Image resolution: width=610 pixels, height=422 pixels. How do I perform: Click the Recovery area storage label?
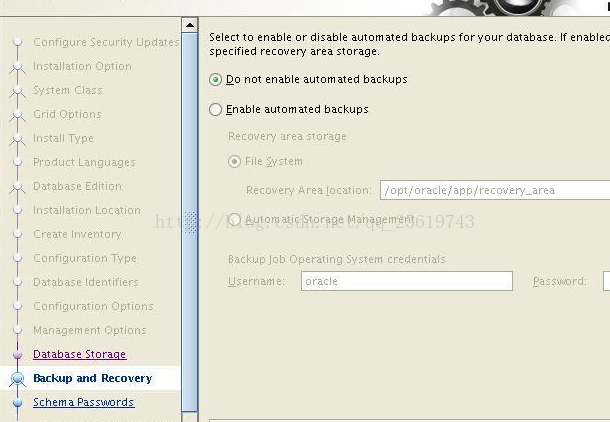click(287, 137)
